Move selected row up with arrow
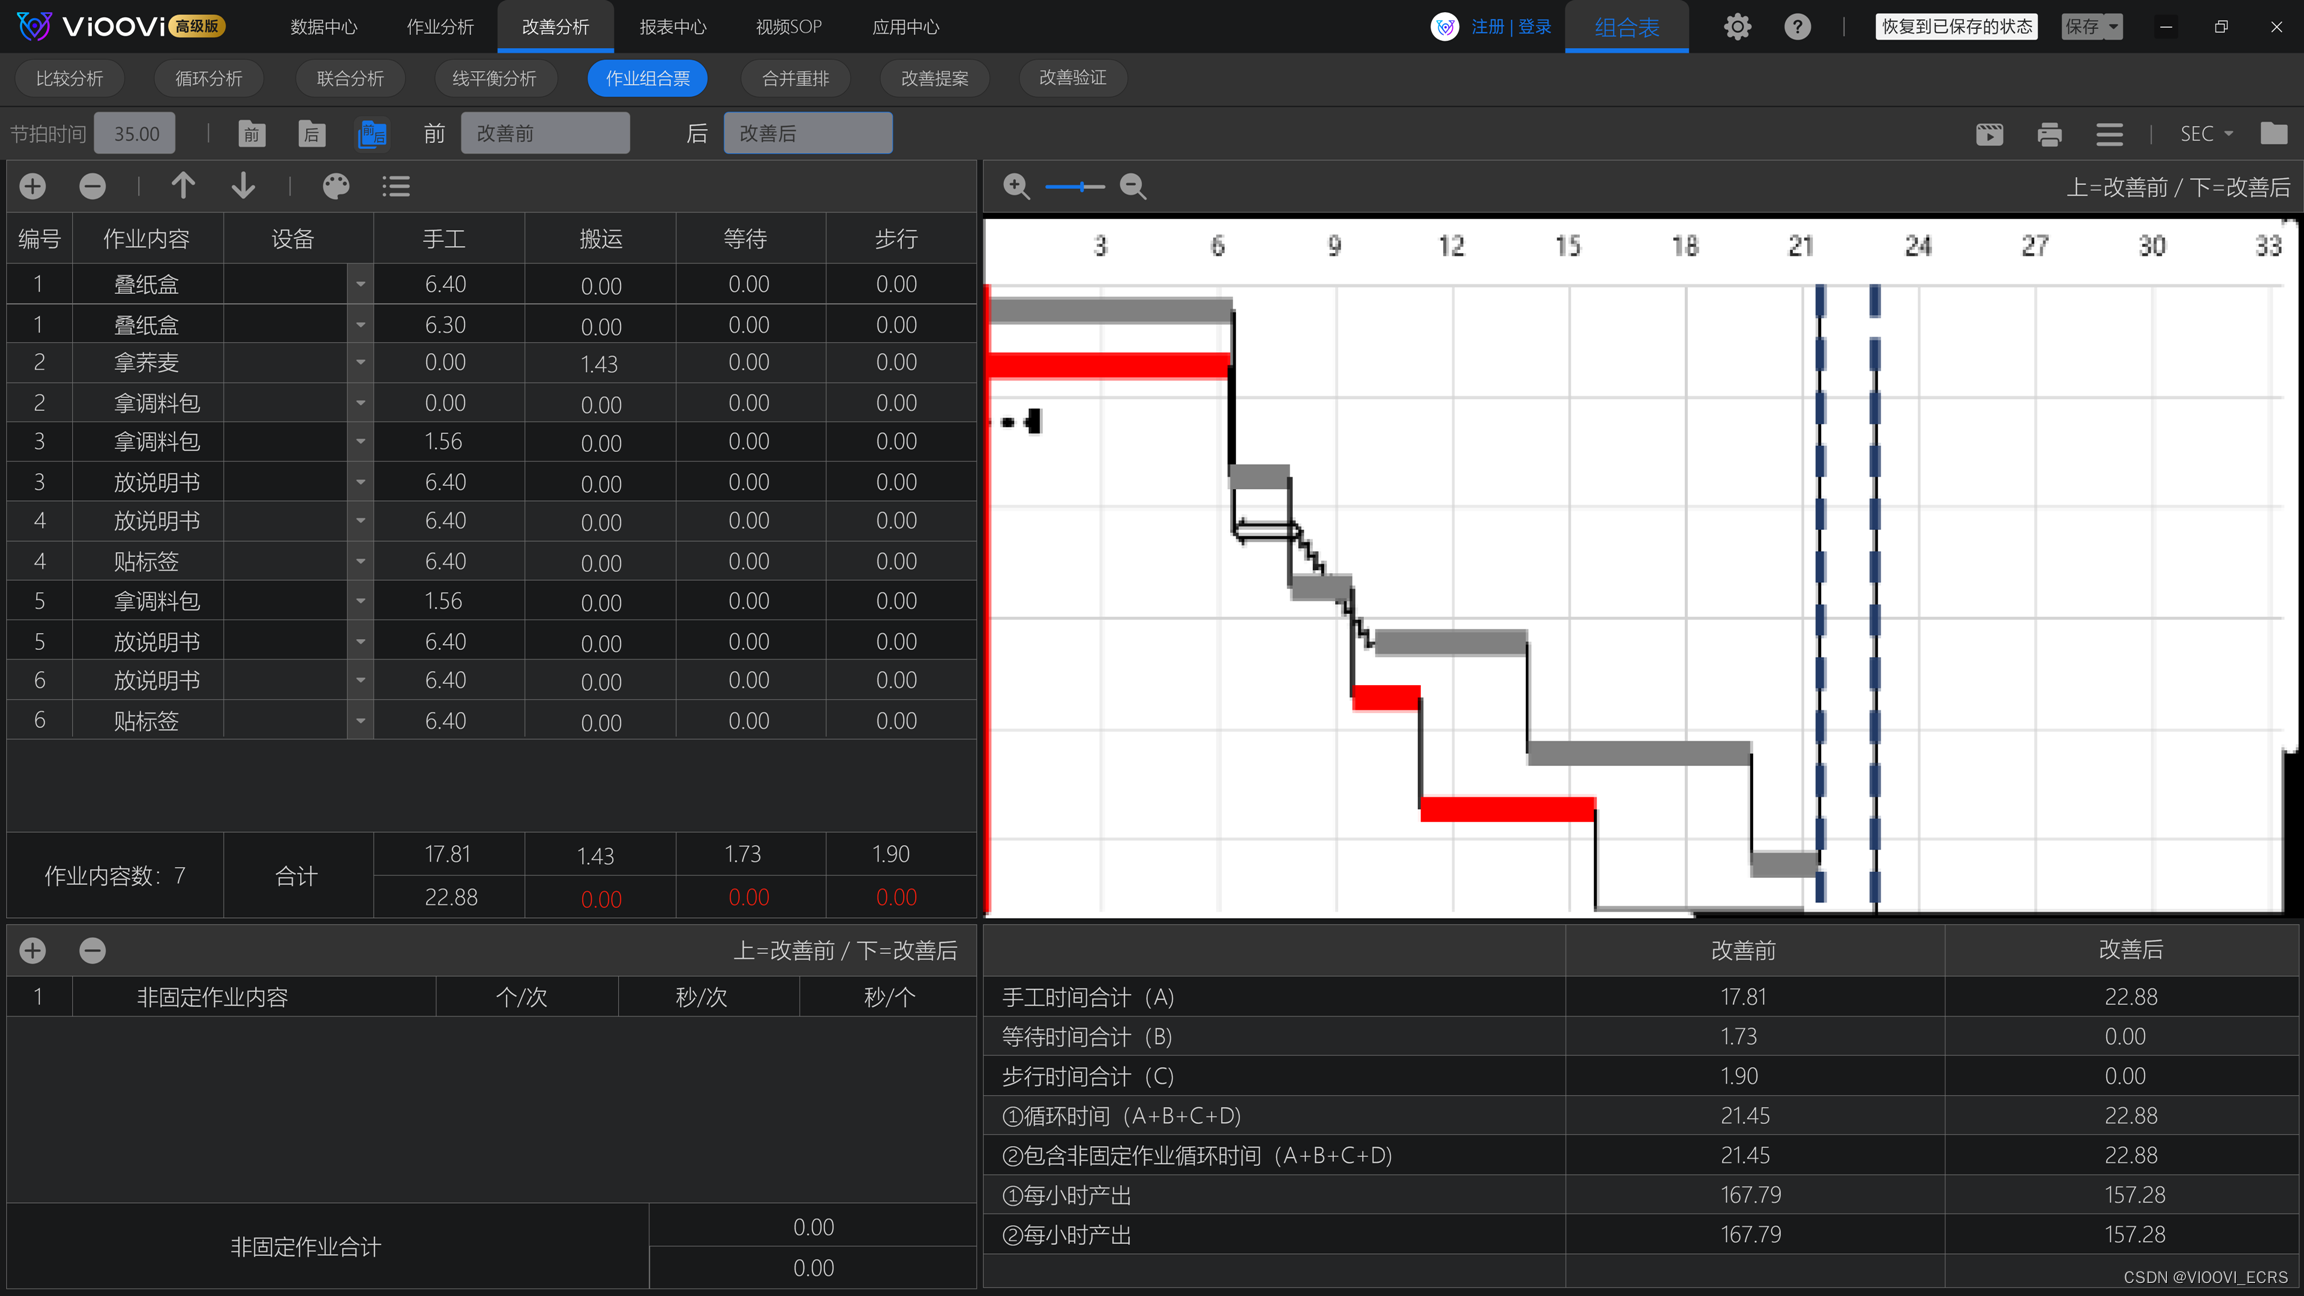 pos(183,186)
